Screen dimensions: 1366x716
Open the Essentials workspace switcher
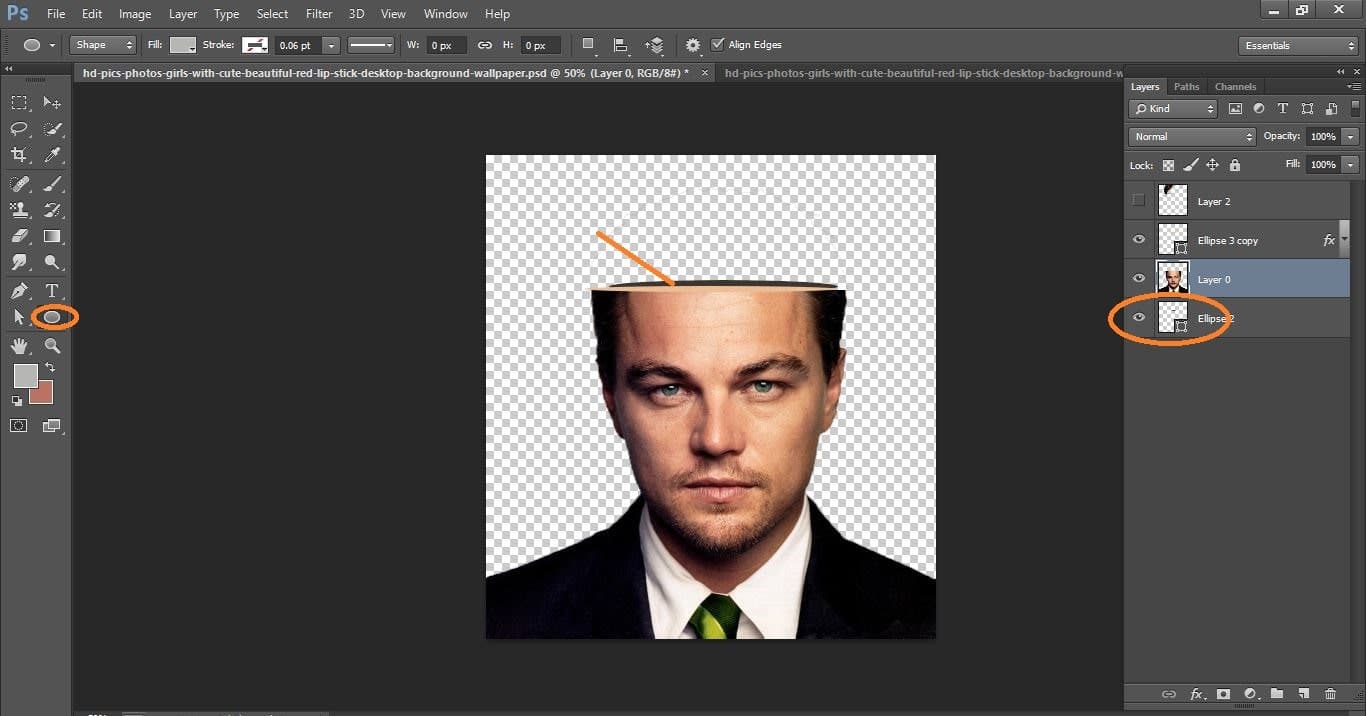1297,45
